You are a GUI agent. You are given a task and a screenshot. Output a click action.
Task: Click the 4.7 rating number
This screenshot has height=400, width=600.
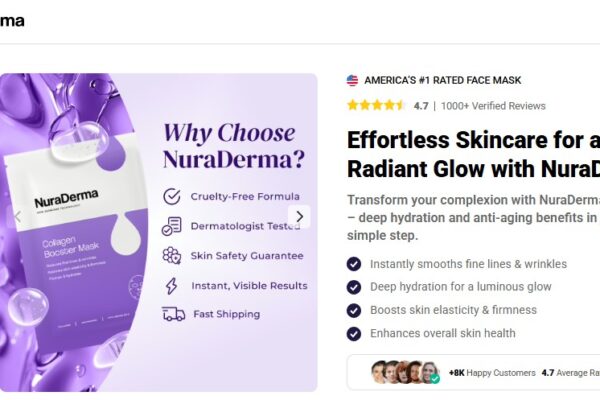click(x=421, y=106)
